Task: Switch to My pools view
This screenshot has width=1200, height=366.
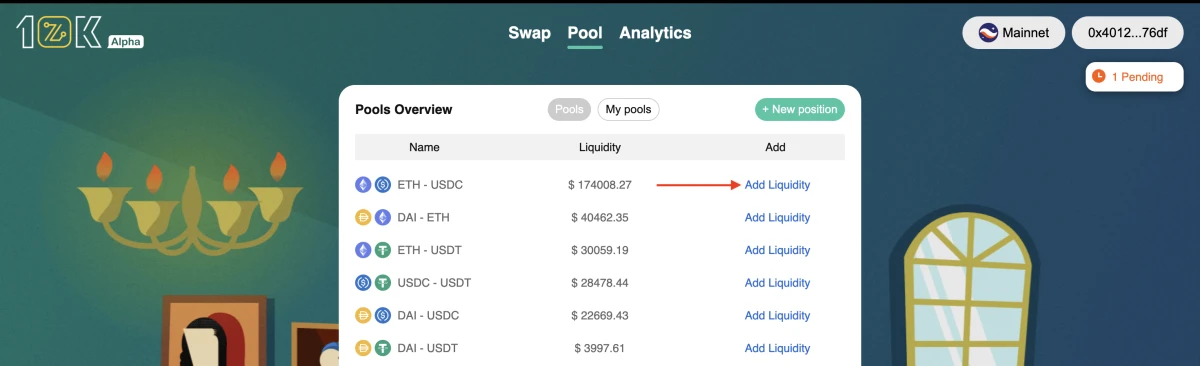Action: (628, 109)
